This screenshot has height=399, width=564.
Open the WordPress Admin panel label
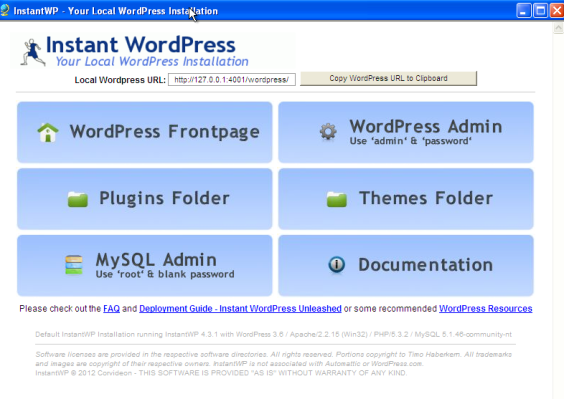426,127
